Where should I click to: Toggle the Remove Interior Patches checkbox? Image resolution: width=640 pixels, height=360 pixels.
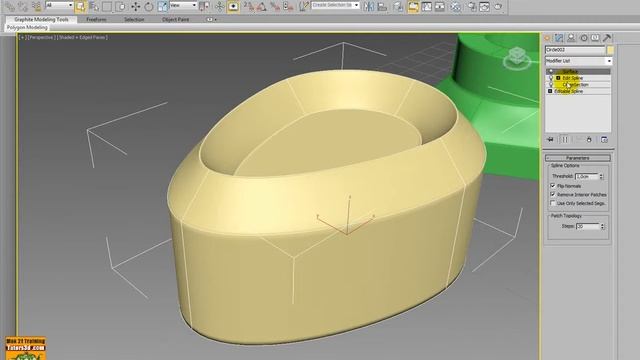click(553, 194)
